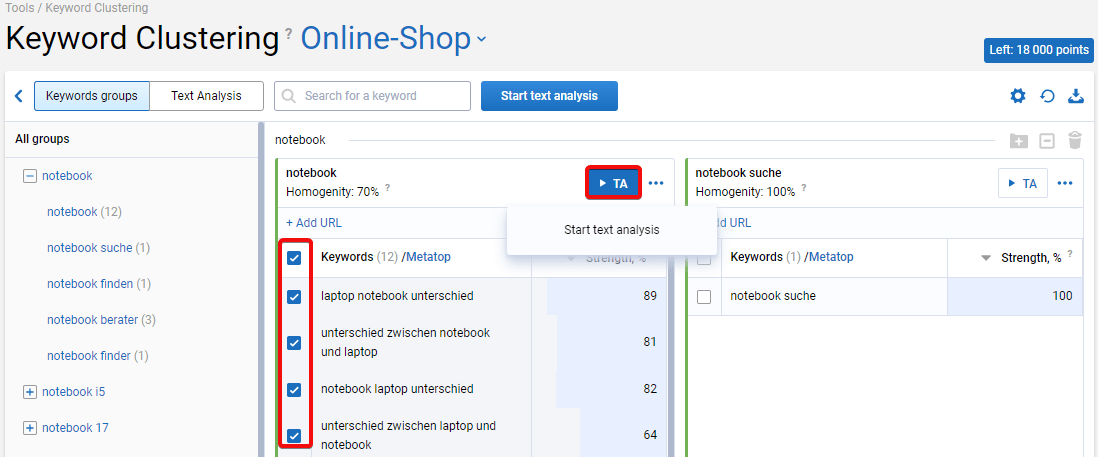Click the back chevron arrow
The width and height of the screenshot is (1098, 457).
click(x=19, y=96)
